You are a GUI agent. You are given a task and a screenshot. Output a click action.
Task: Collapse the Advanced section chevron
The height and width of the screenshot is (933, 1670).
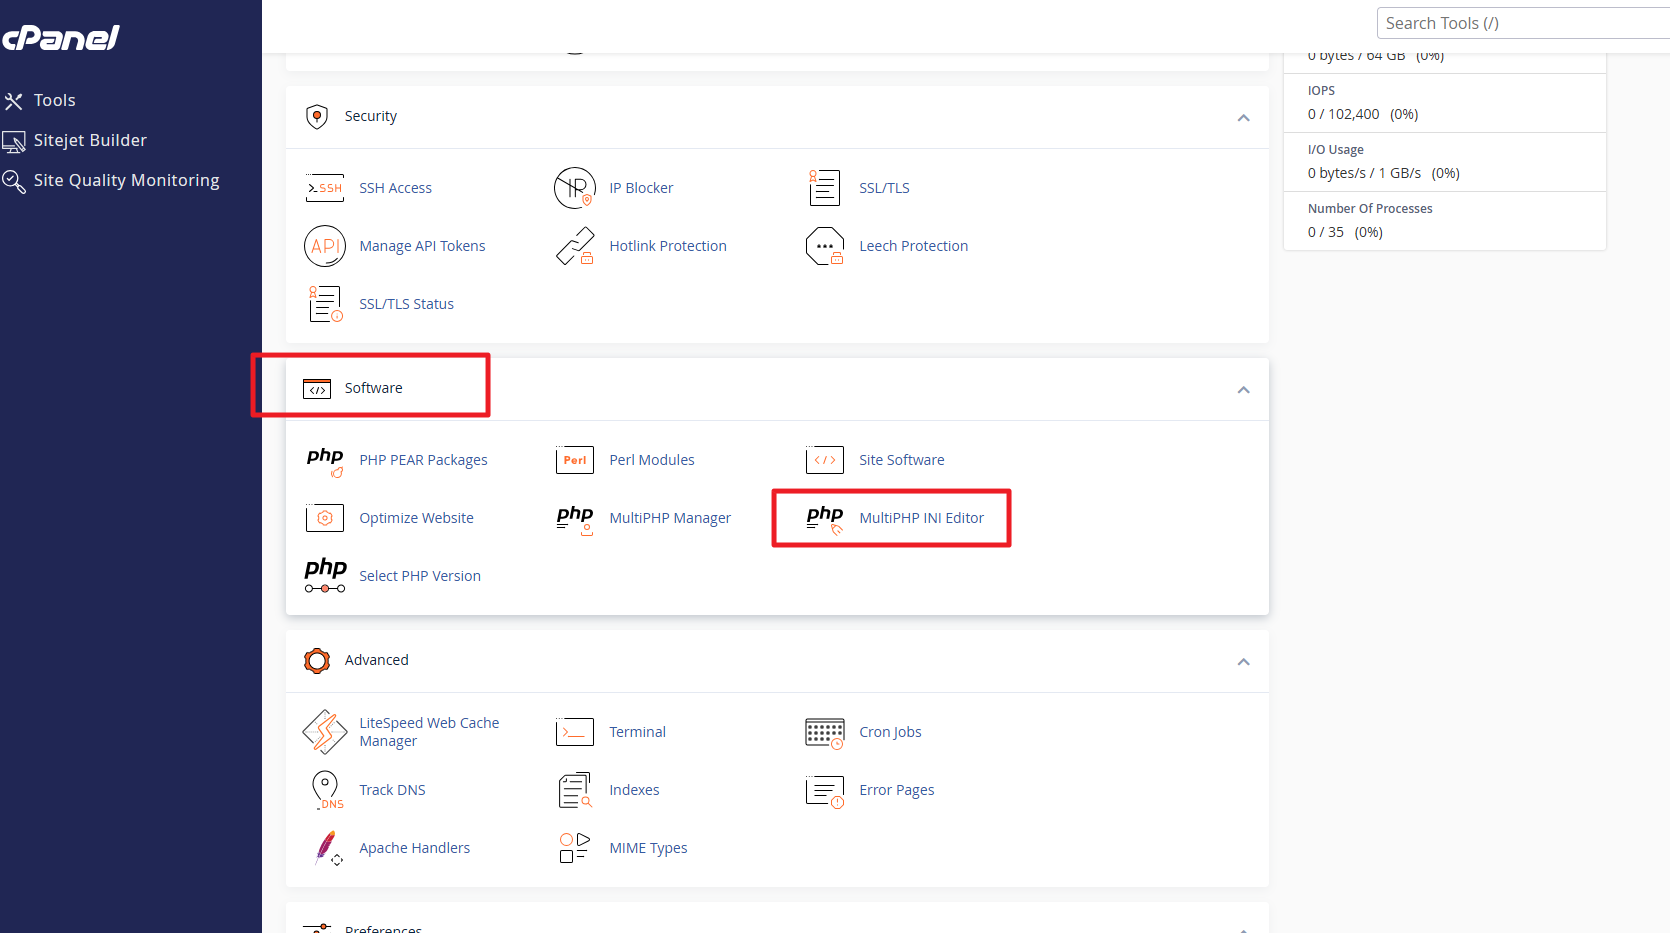coord(1243,662)
